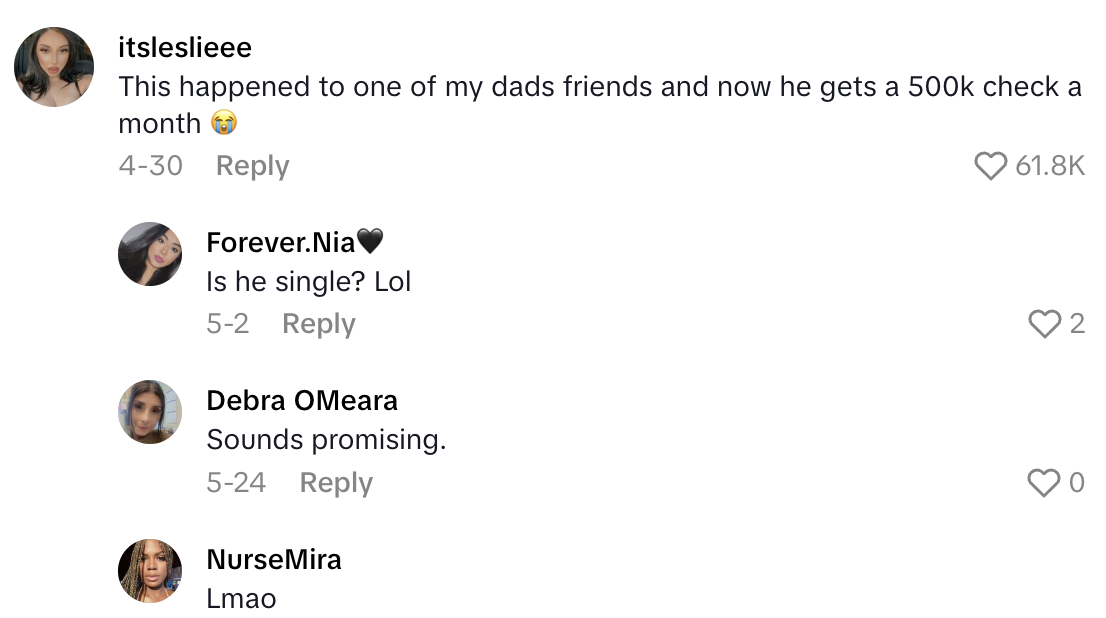
Task: Click the 5-24 timestamp on Debra's comment
Action: [236, 483]
